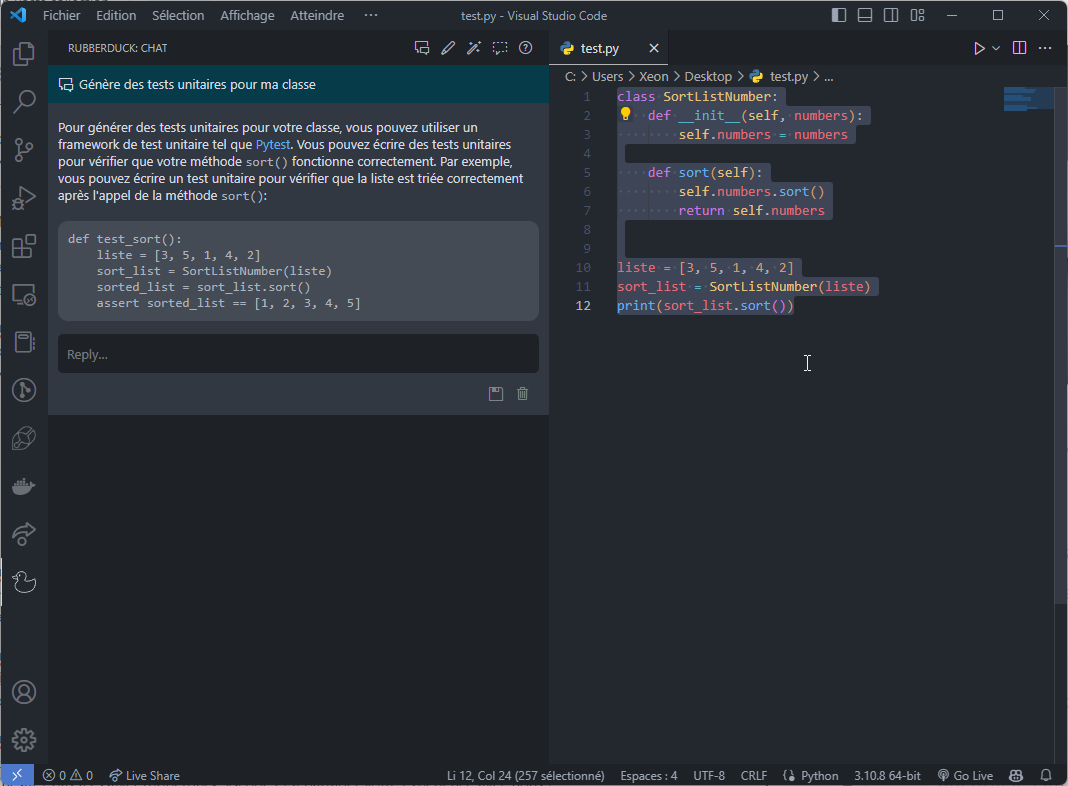Toggle the bottom panel layout button
Viewport: 1068px width, 786px height.
click(x=865, y=15)
